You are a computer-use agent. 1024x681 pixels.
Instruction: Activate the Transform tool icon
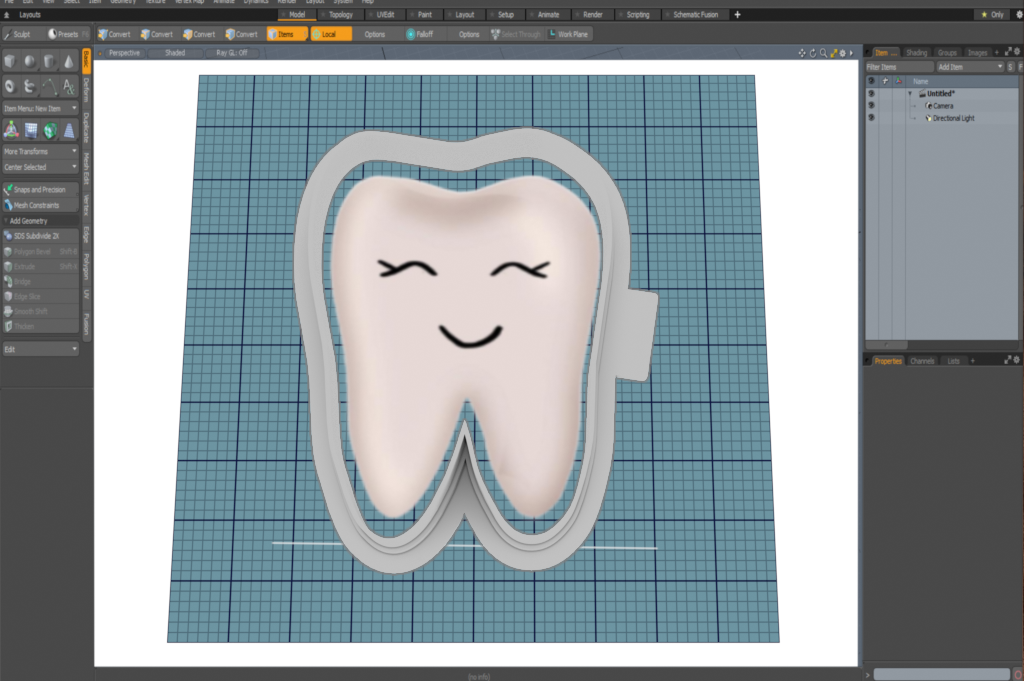(x=11, y=130)
